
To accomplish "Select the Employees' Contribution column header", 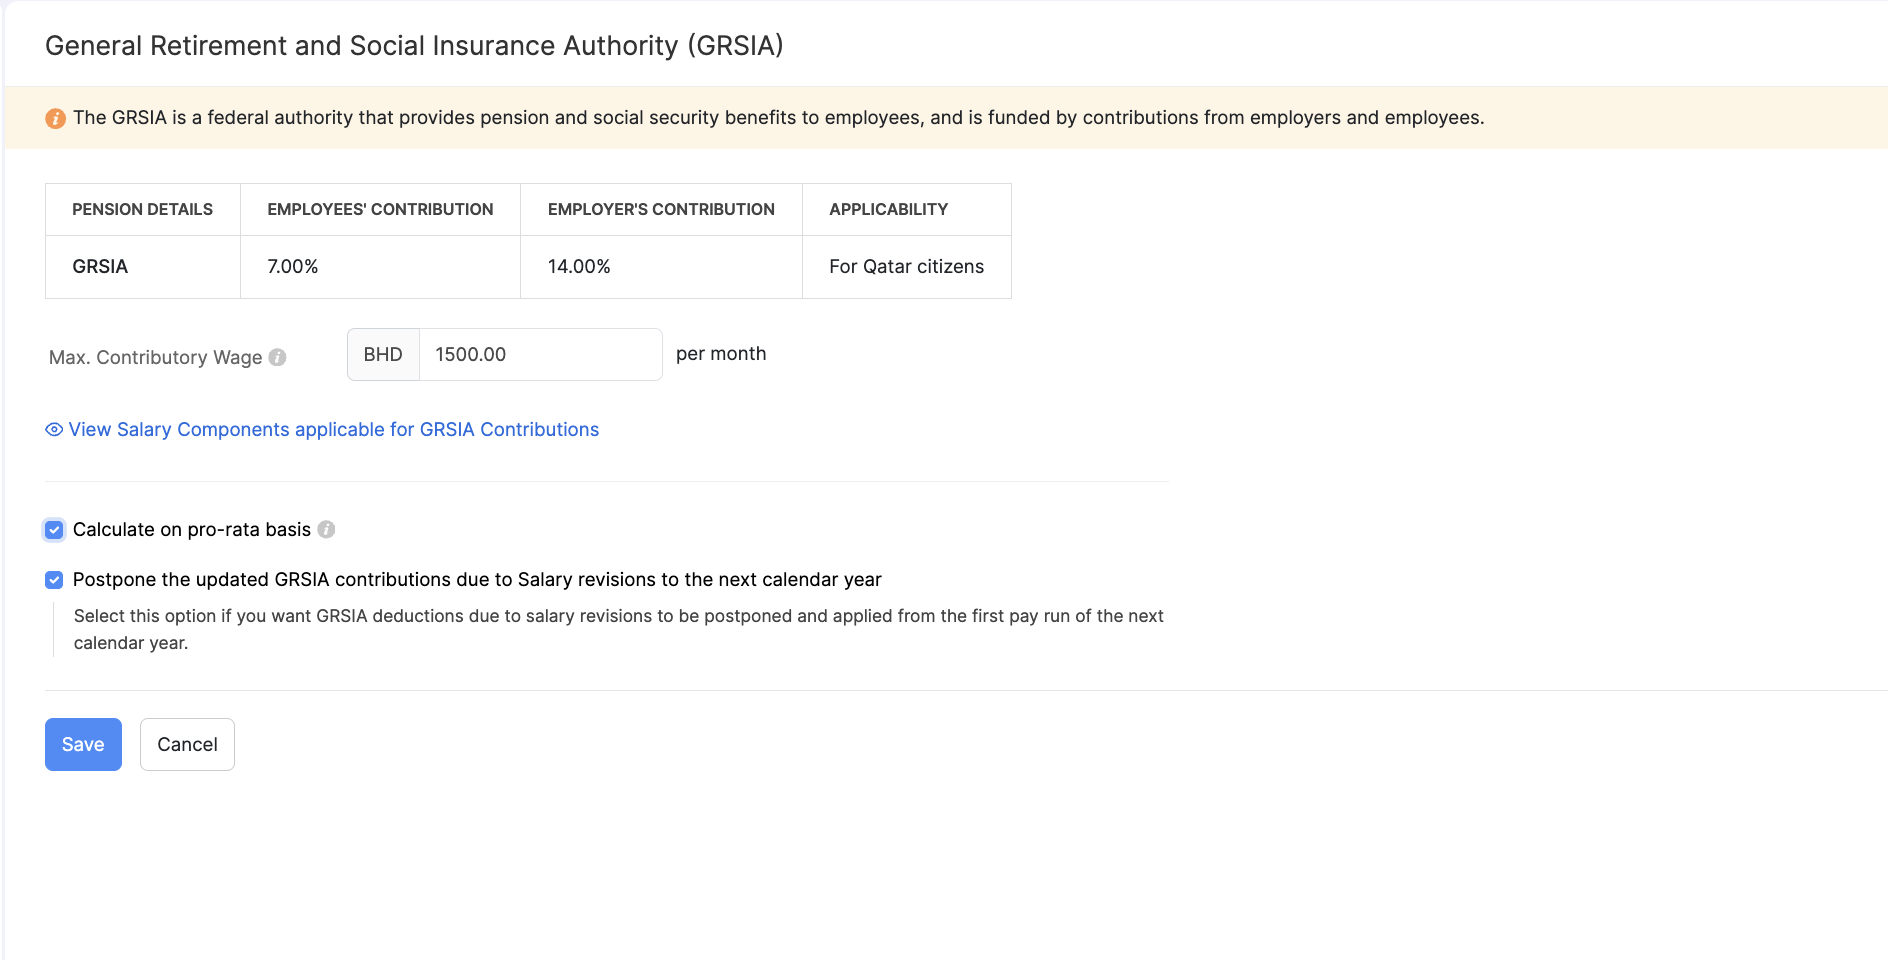I will point(380,210).
